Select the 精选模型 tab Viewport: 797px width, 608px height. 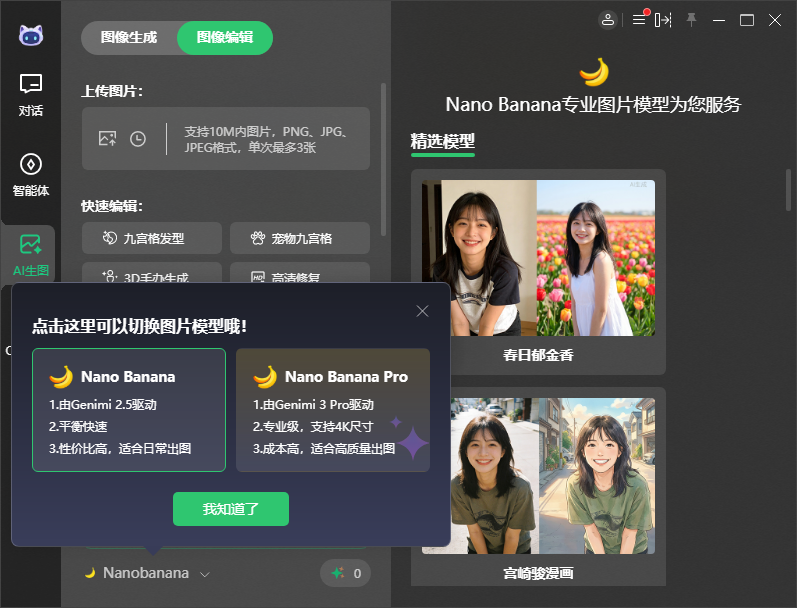[x=443, y=142]
